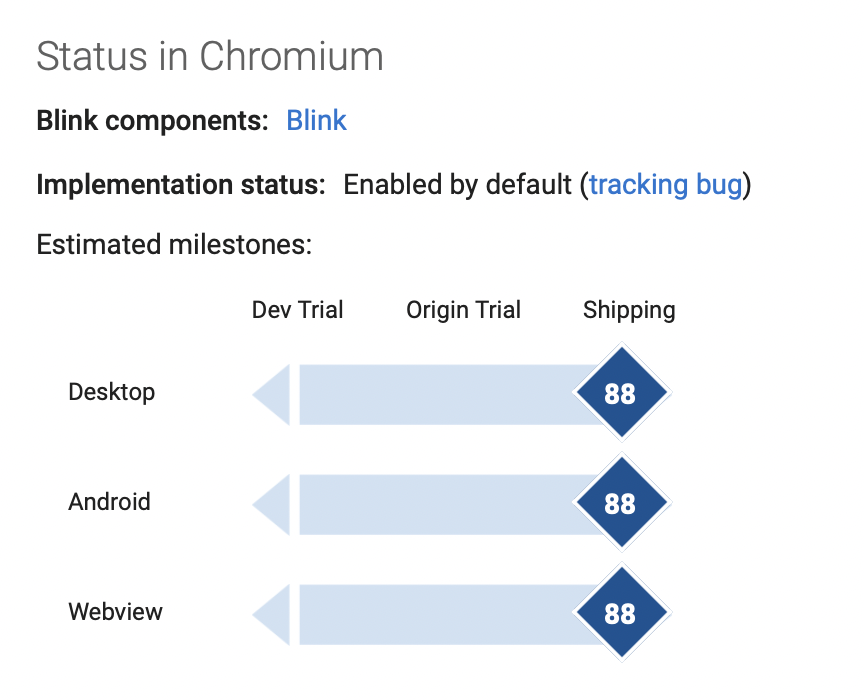Viewport: 864px width, 700px height.
Task: Click the Webview shipping milestone 88 diamond
Action: point(622,612)
